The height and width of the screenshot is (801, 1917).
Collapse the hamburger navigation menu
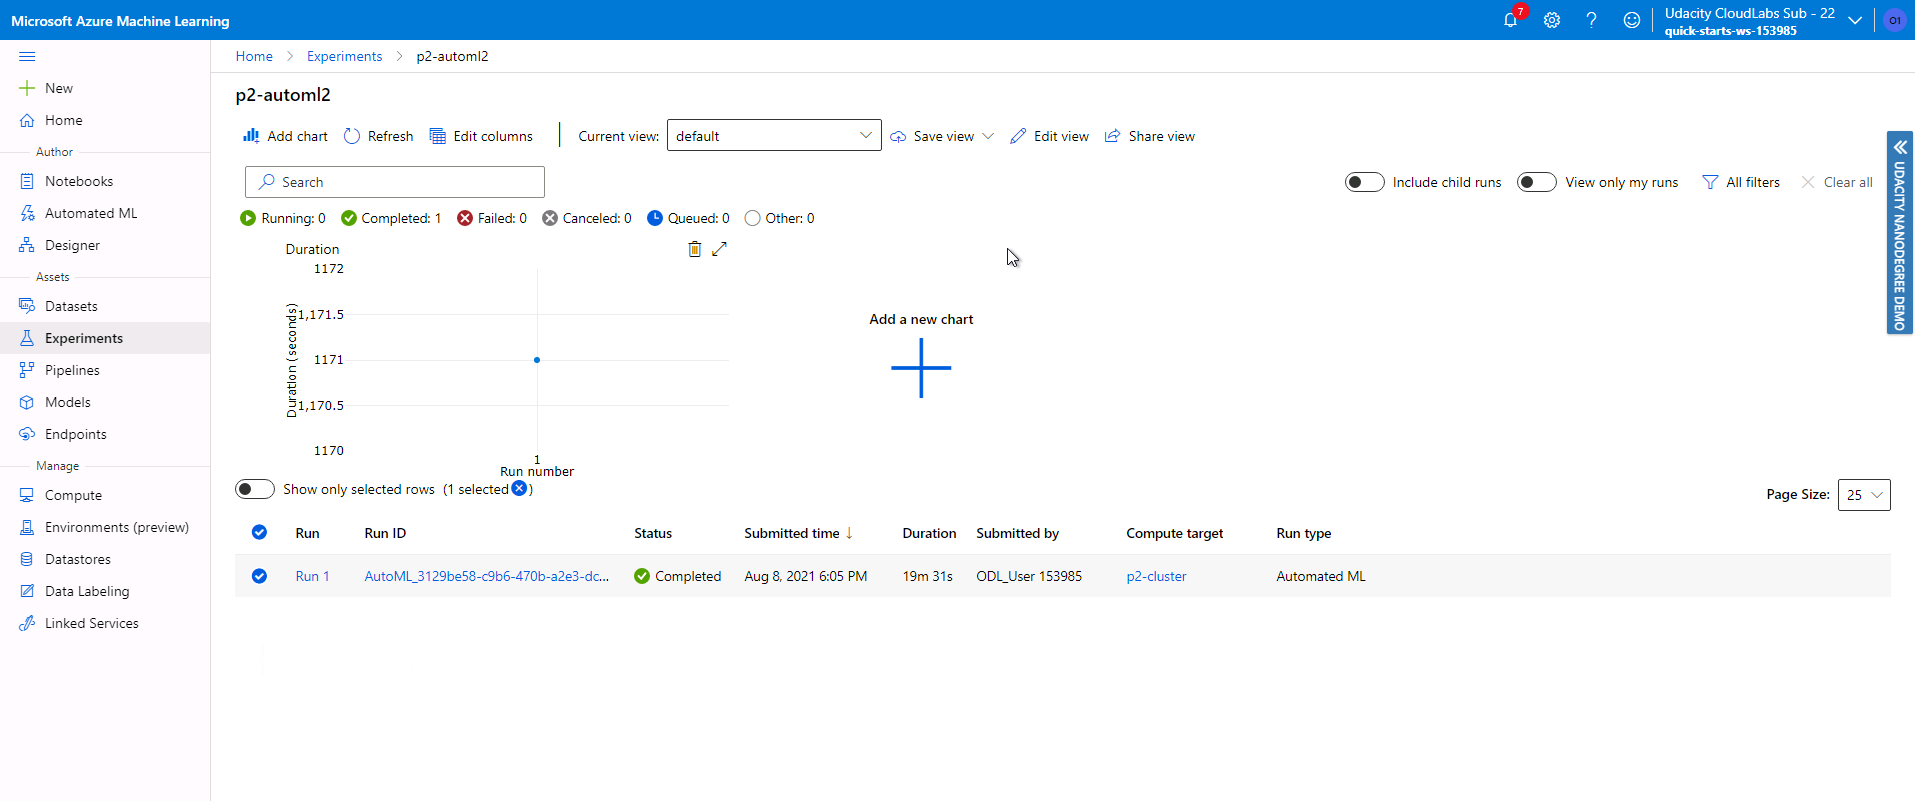coord(27,56)
